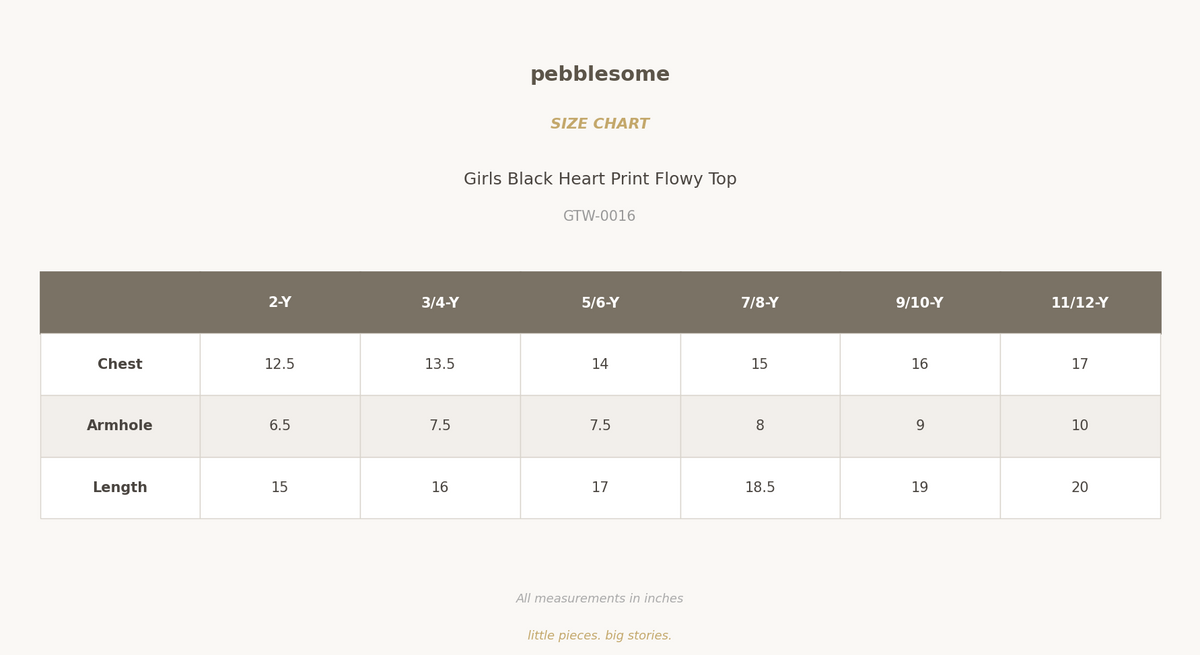Click the armhole value 10 cell

pyautogui.click(x=1080, y=426)
